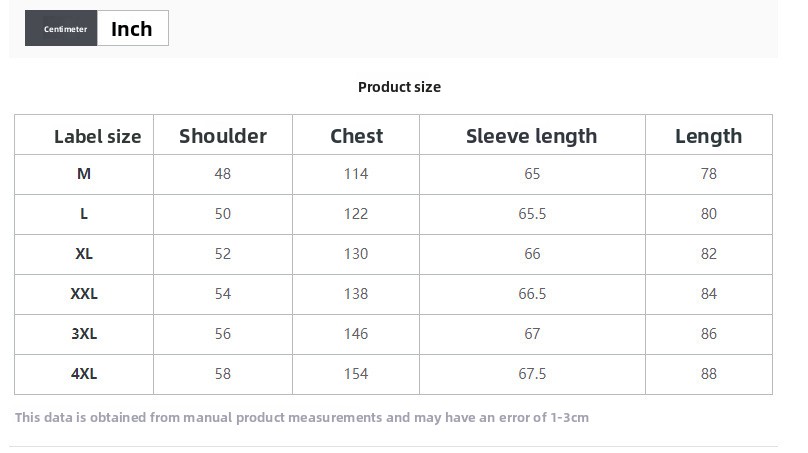Click the Shoulder column header
The image size is (808, 453).
click(223, 136)
